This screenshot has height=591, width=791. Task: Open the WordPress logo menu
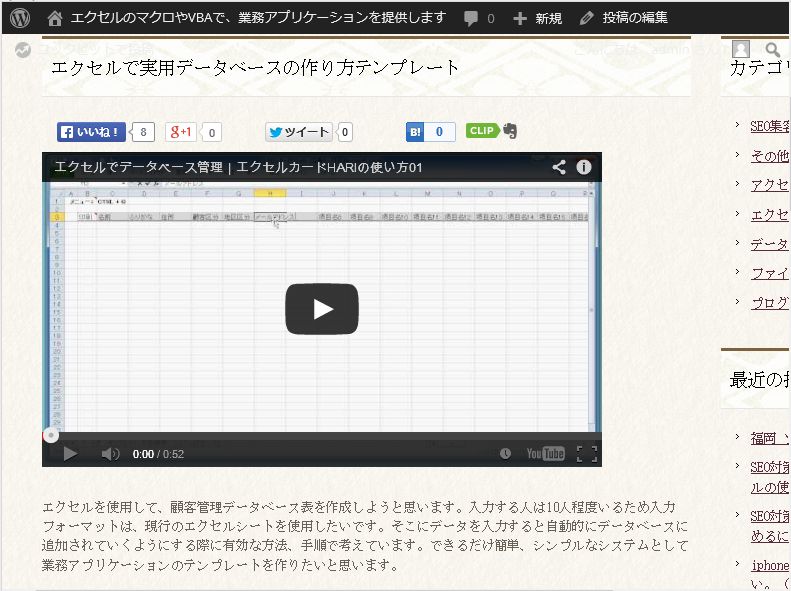tap(20, 18)
